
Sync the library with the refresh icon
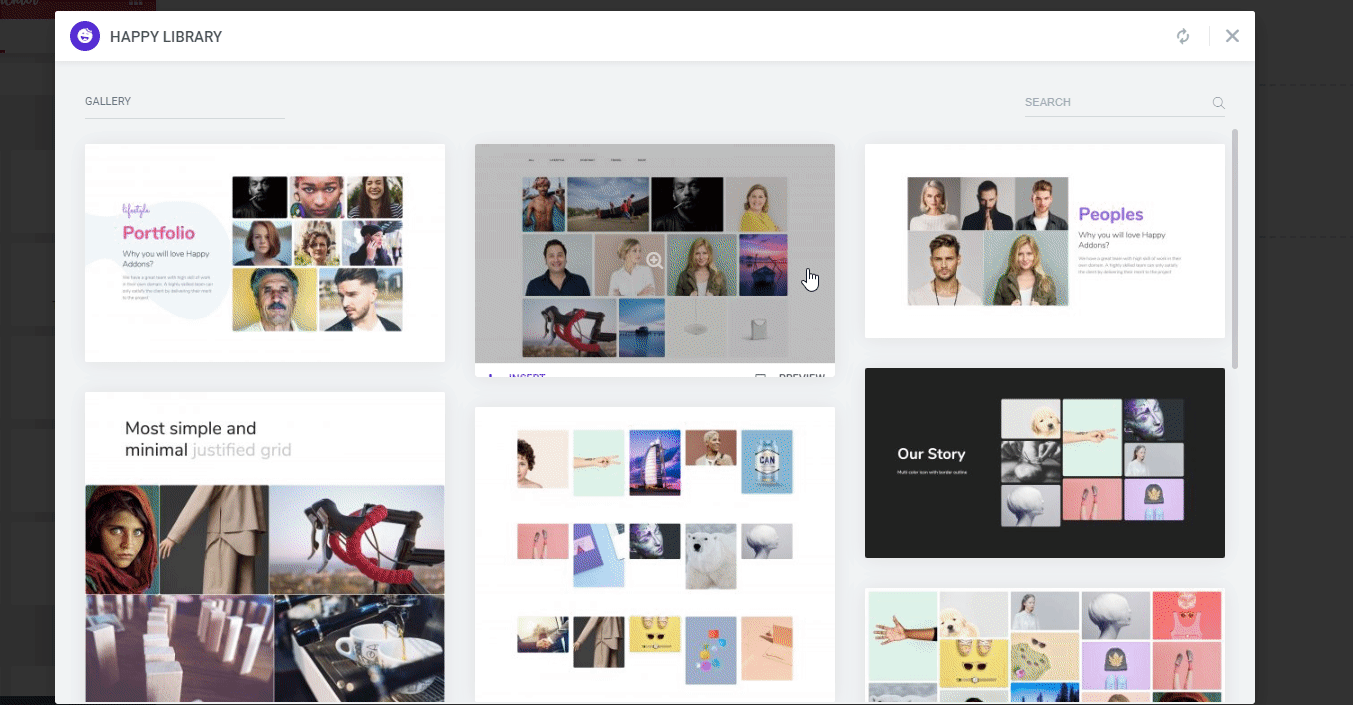tap(1183, 36)
